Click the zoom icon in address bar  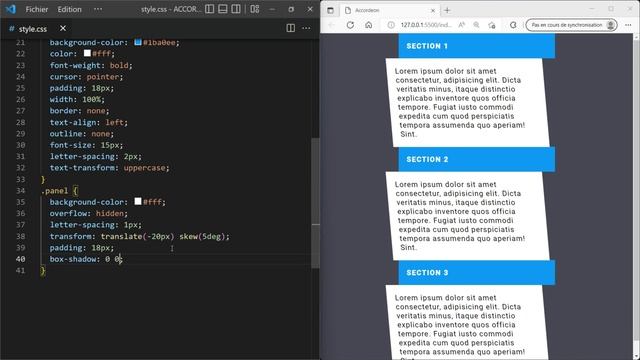click(476, 25)
